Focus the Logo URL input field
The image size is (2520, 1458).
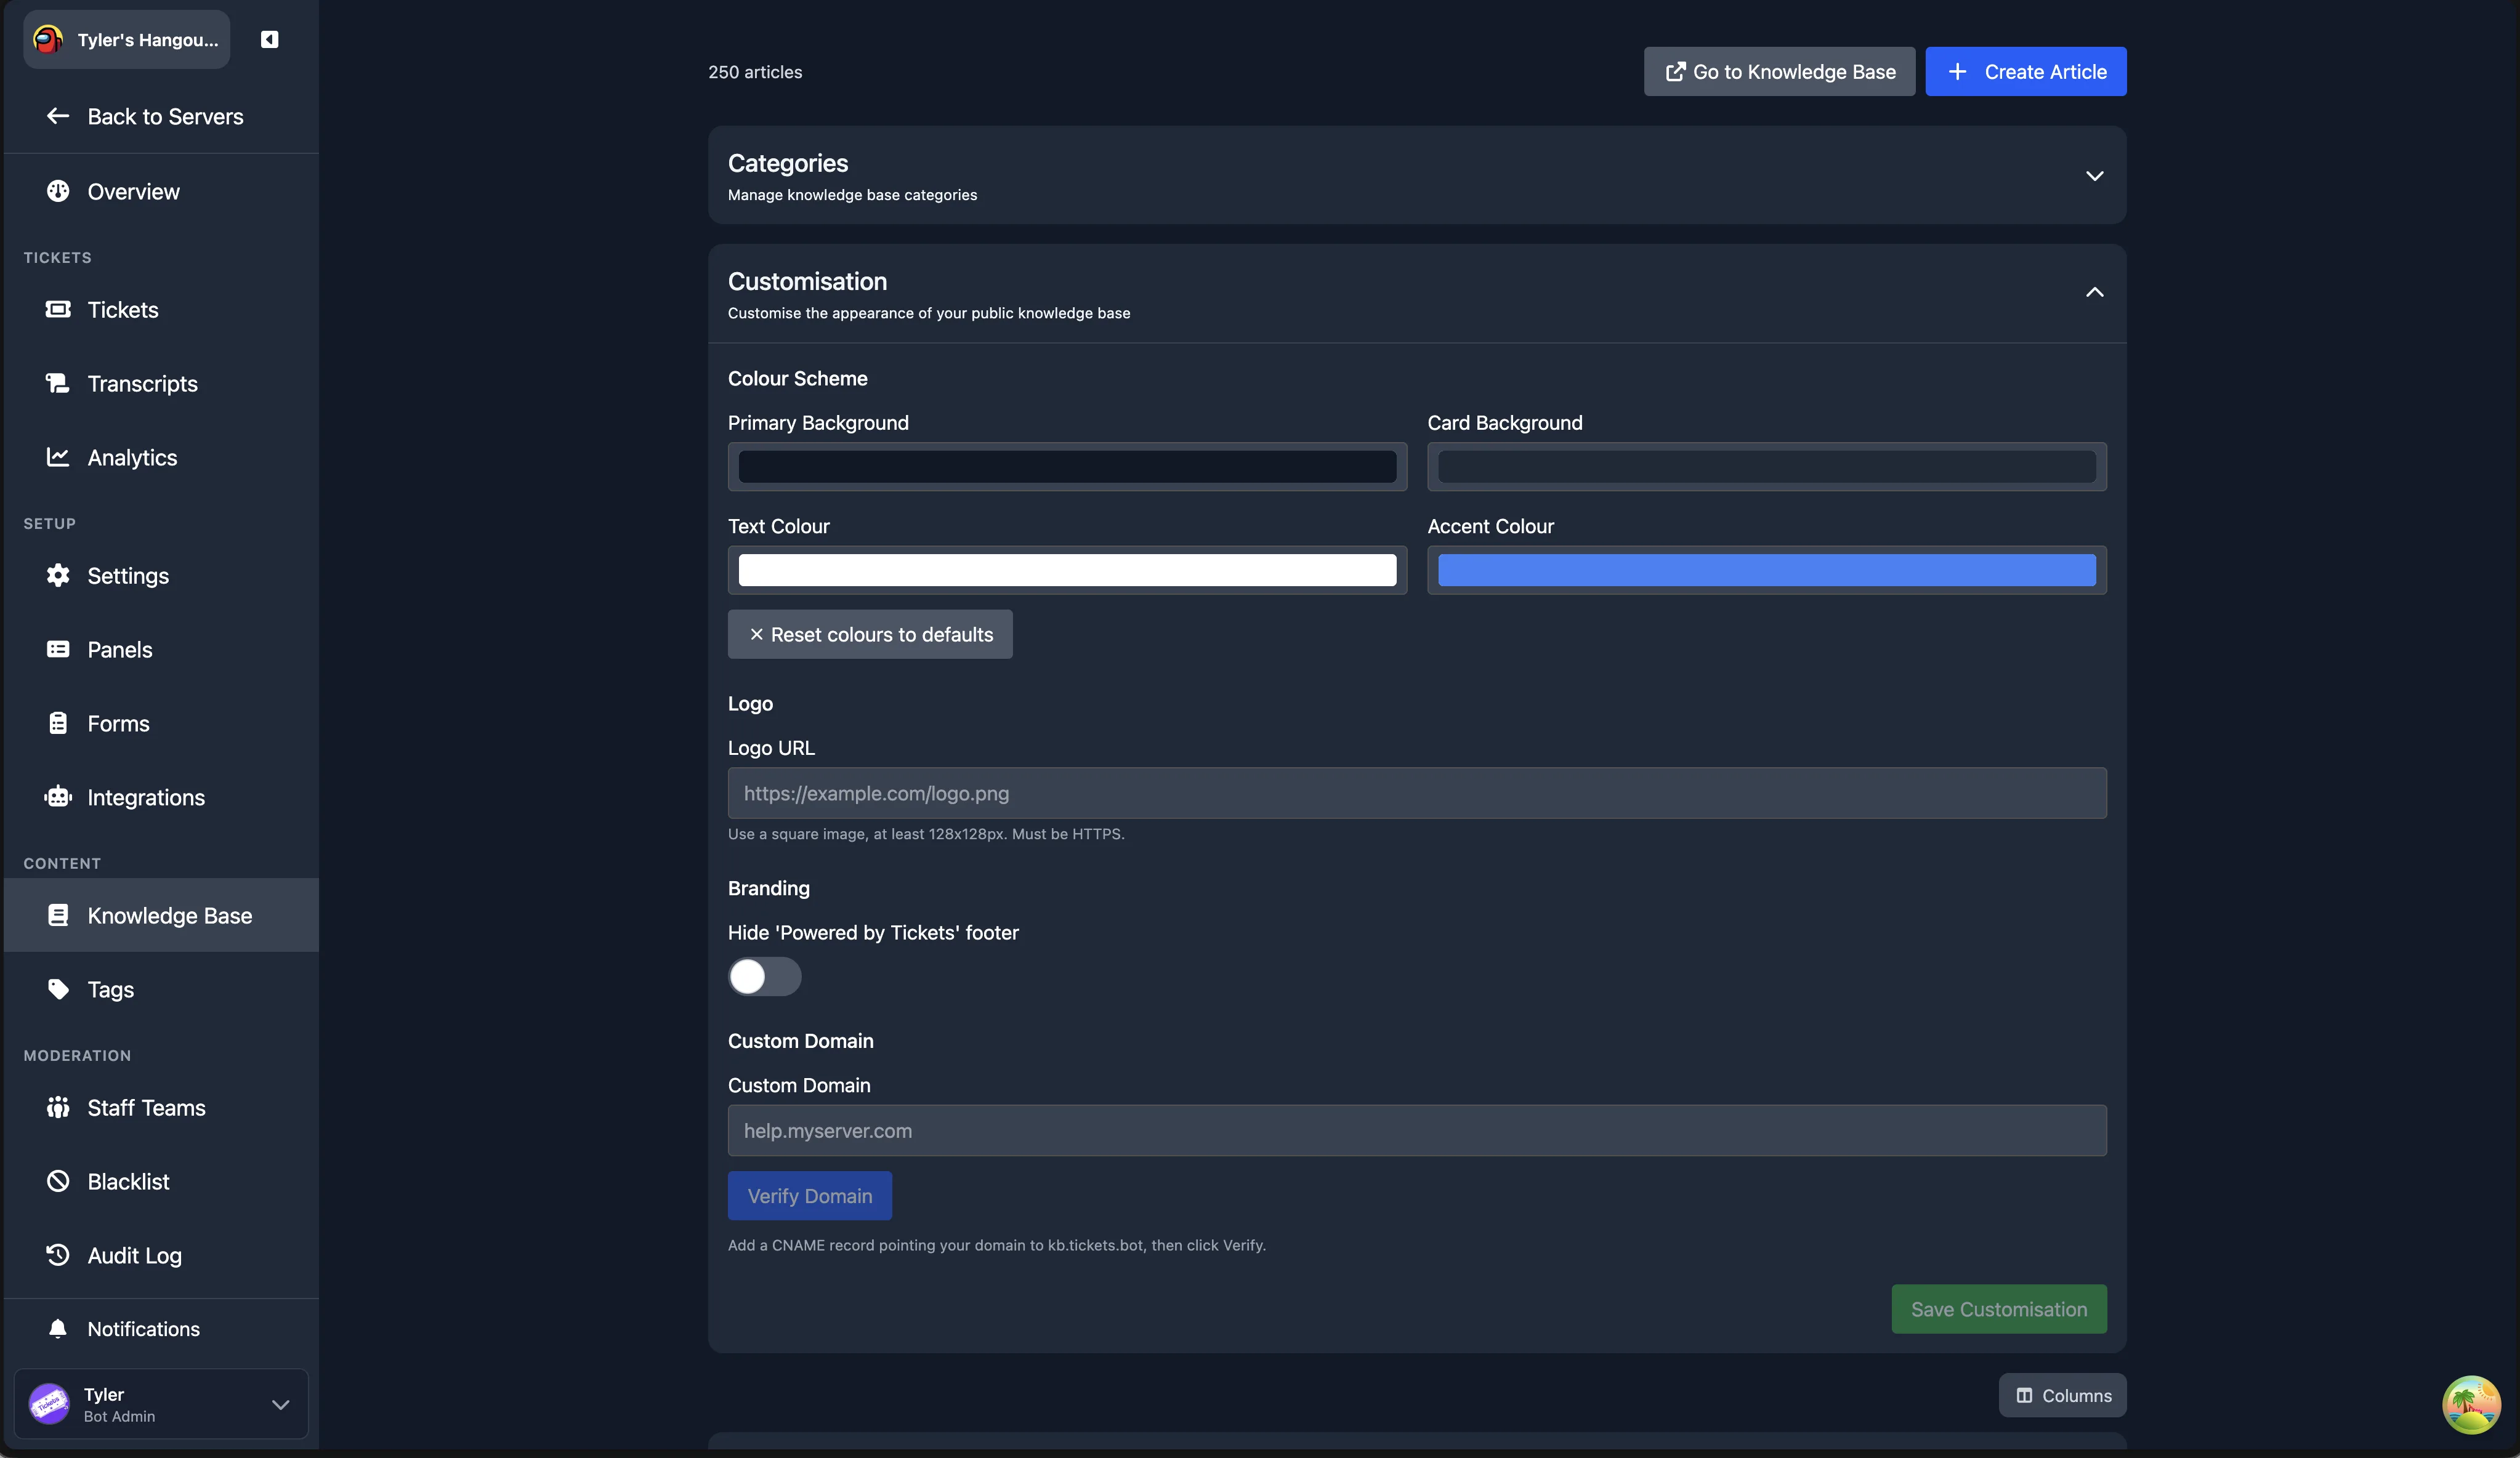click(1417, 793)
